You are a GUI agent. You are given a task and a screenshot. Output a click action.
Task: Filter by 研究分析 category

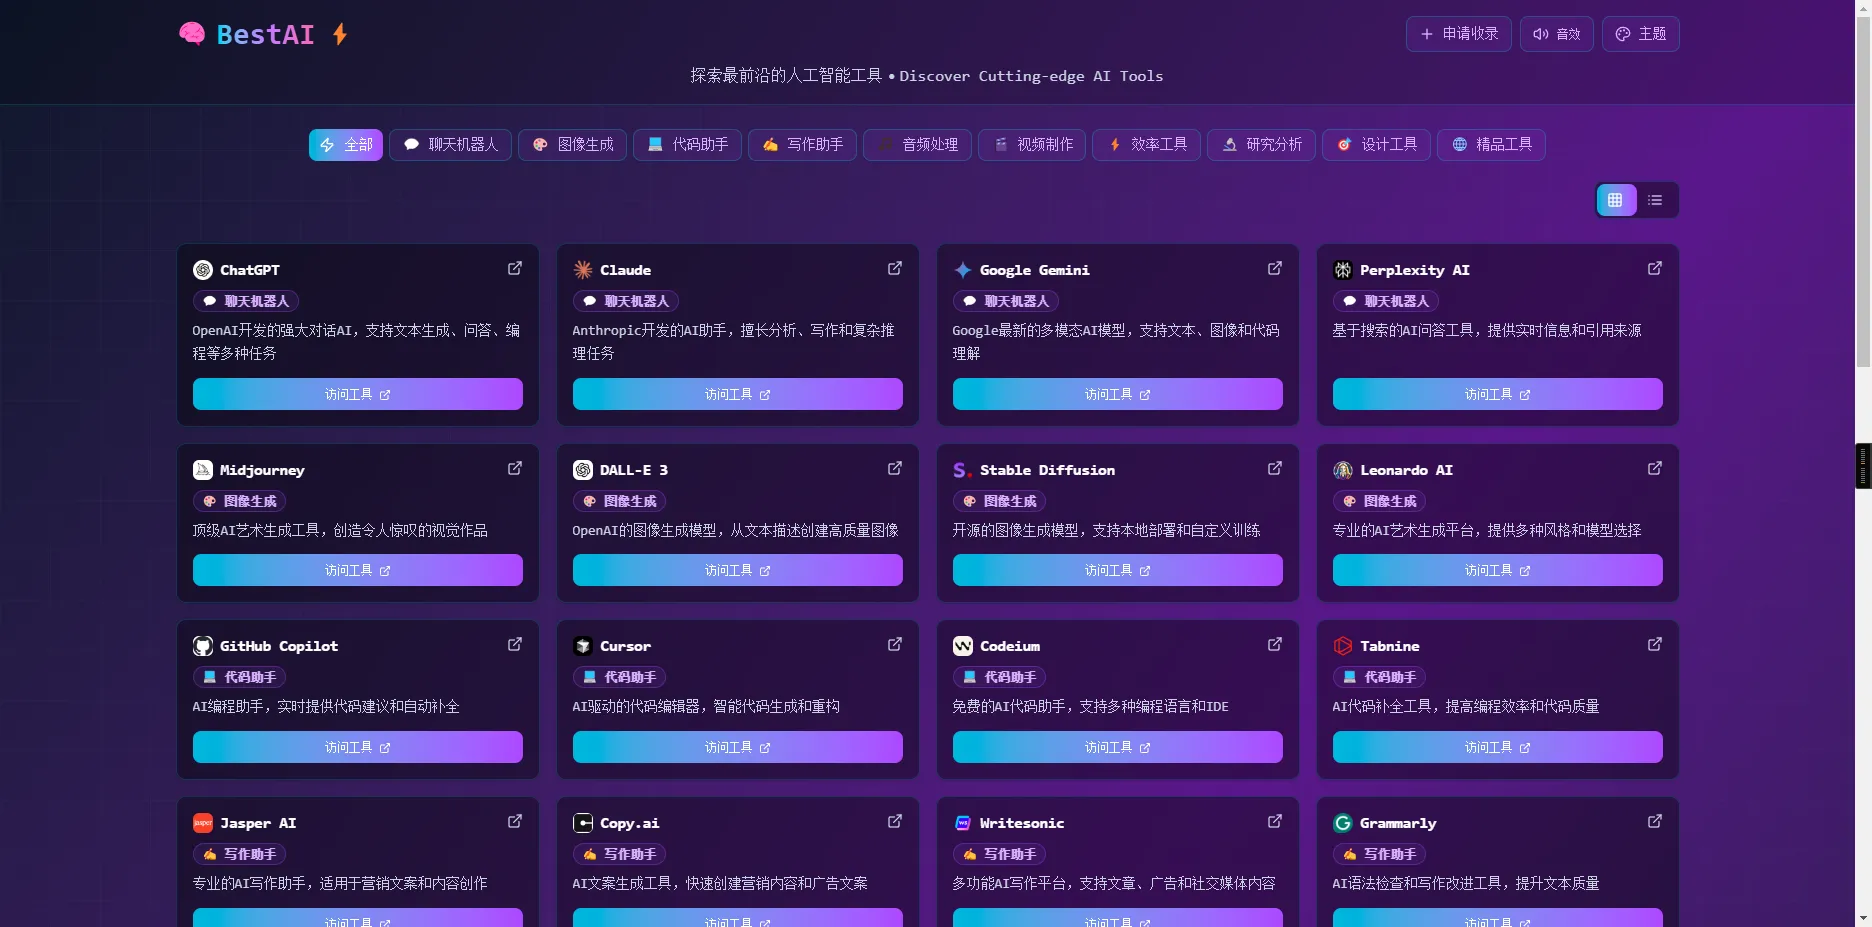point(1262,145)
